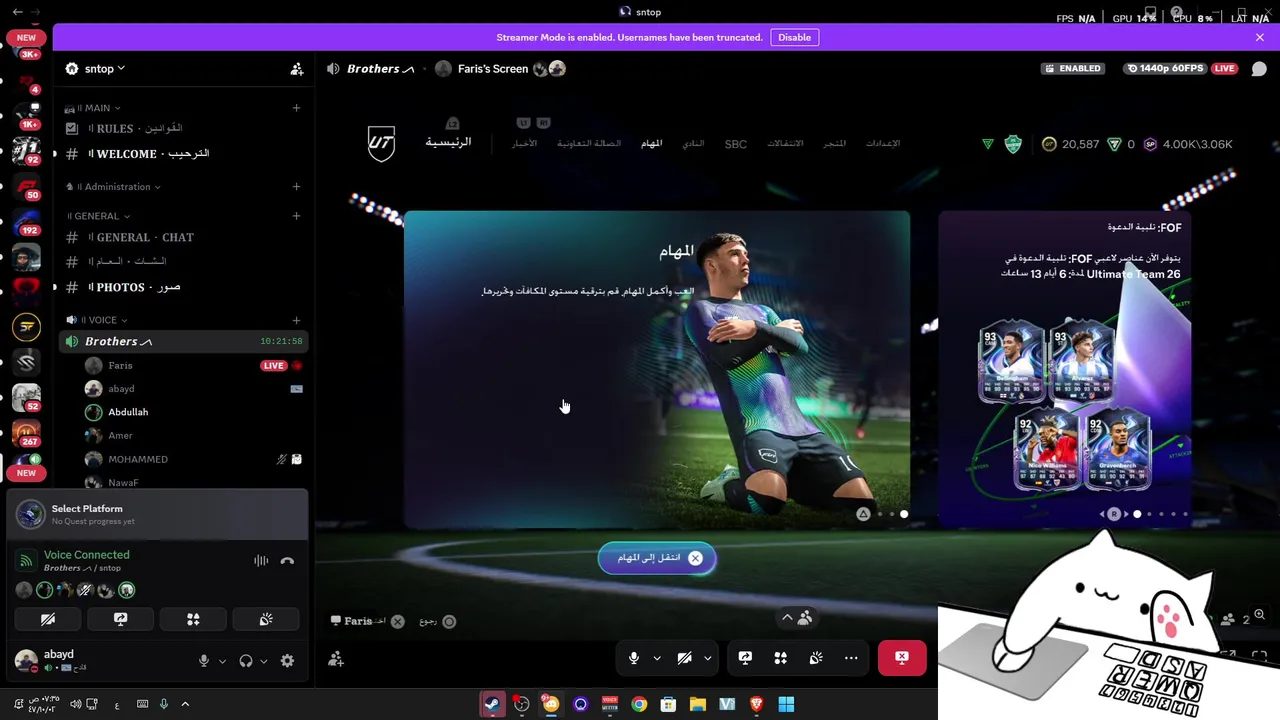Share screen from call control bar
Viewport: 1280px width, 720px height.
pyautogui.click(x=745, y=658)
